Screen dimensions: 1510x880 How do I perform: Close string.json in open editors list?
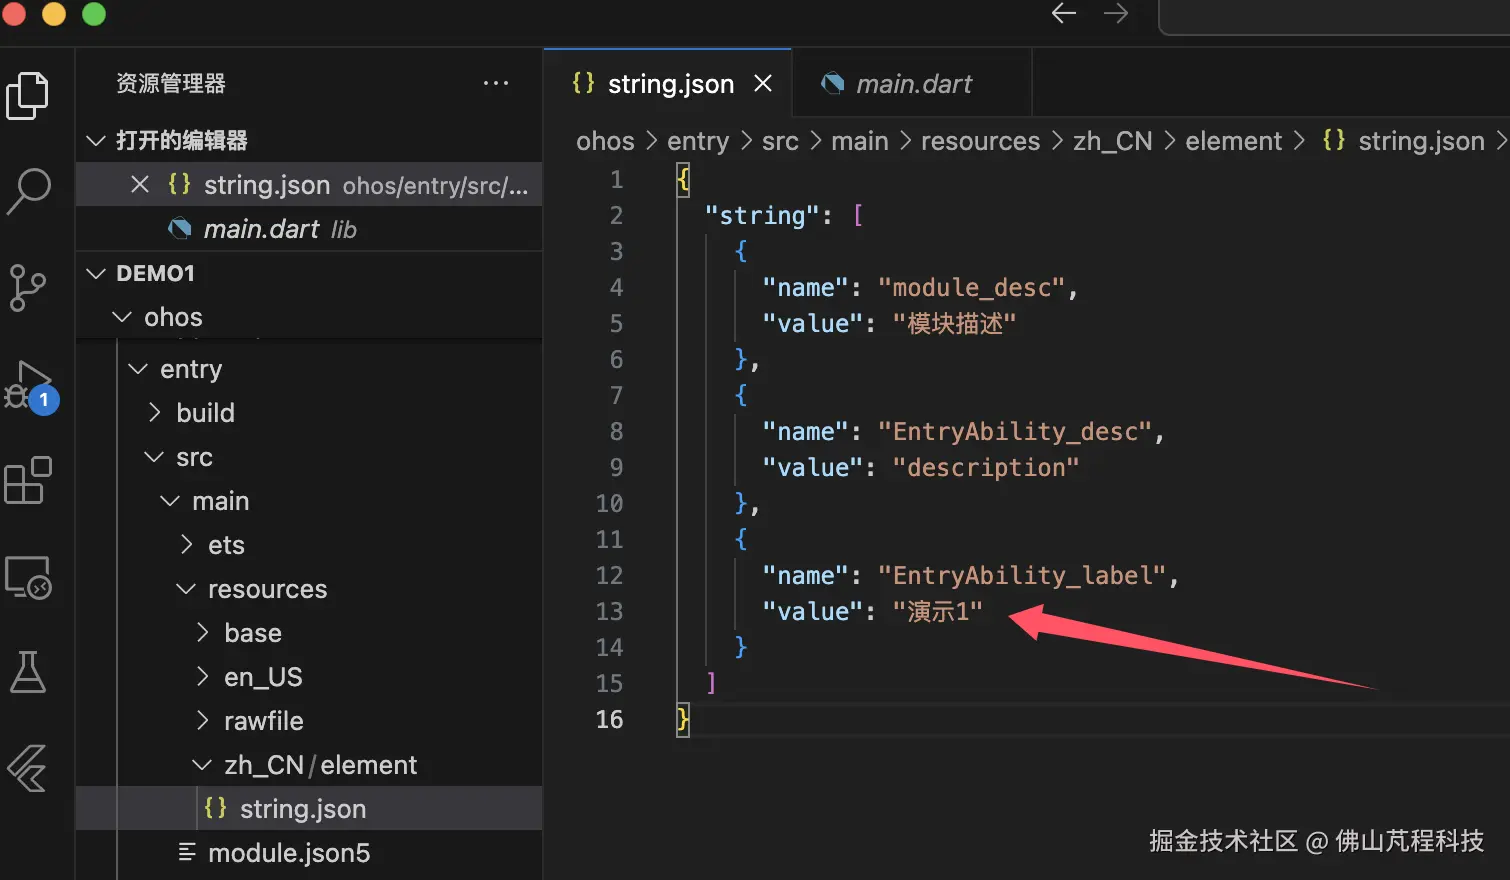tap(140, 185)
